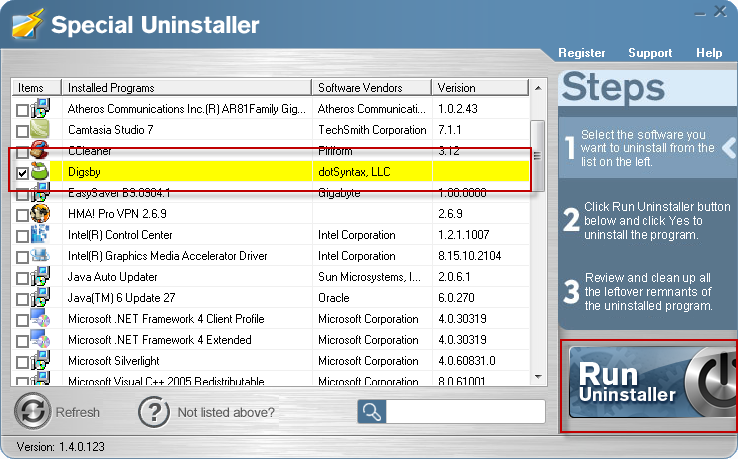Screen dimensions: 738x459
Task: Check the Java Auto Updater checkbox
Action: point(22,278)
